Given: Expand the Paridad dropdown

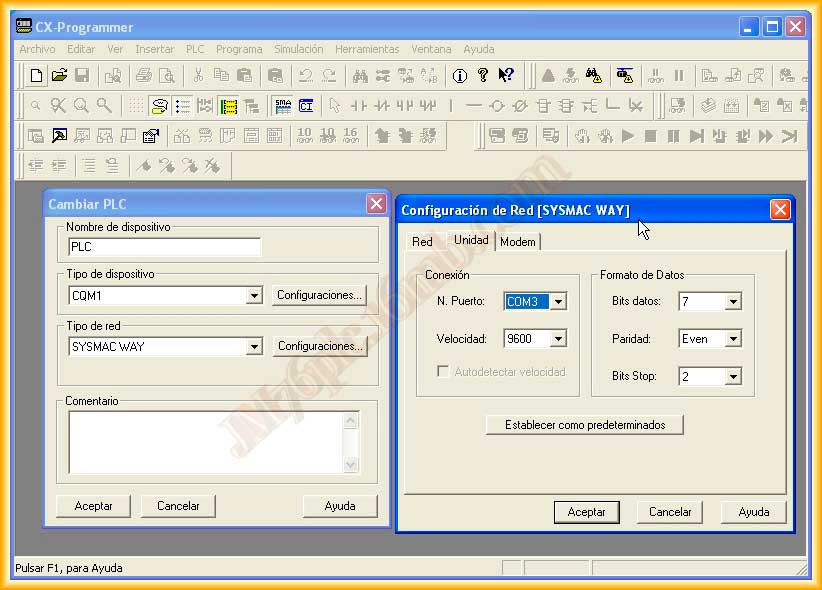Looking at the screenshot, I should [733, 339].
